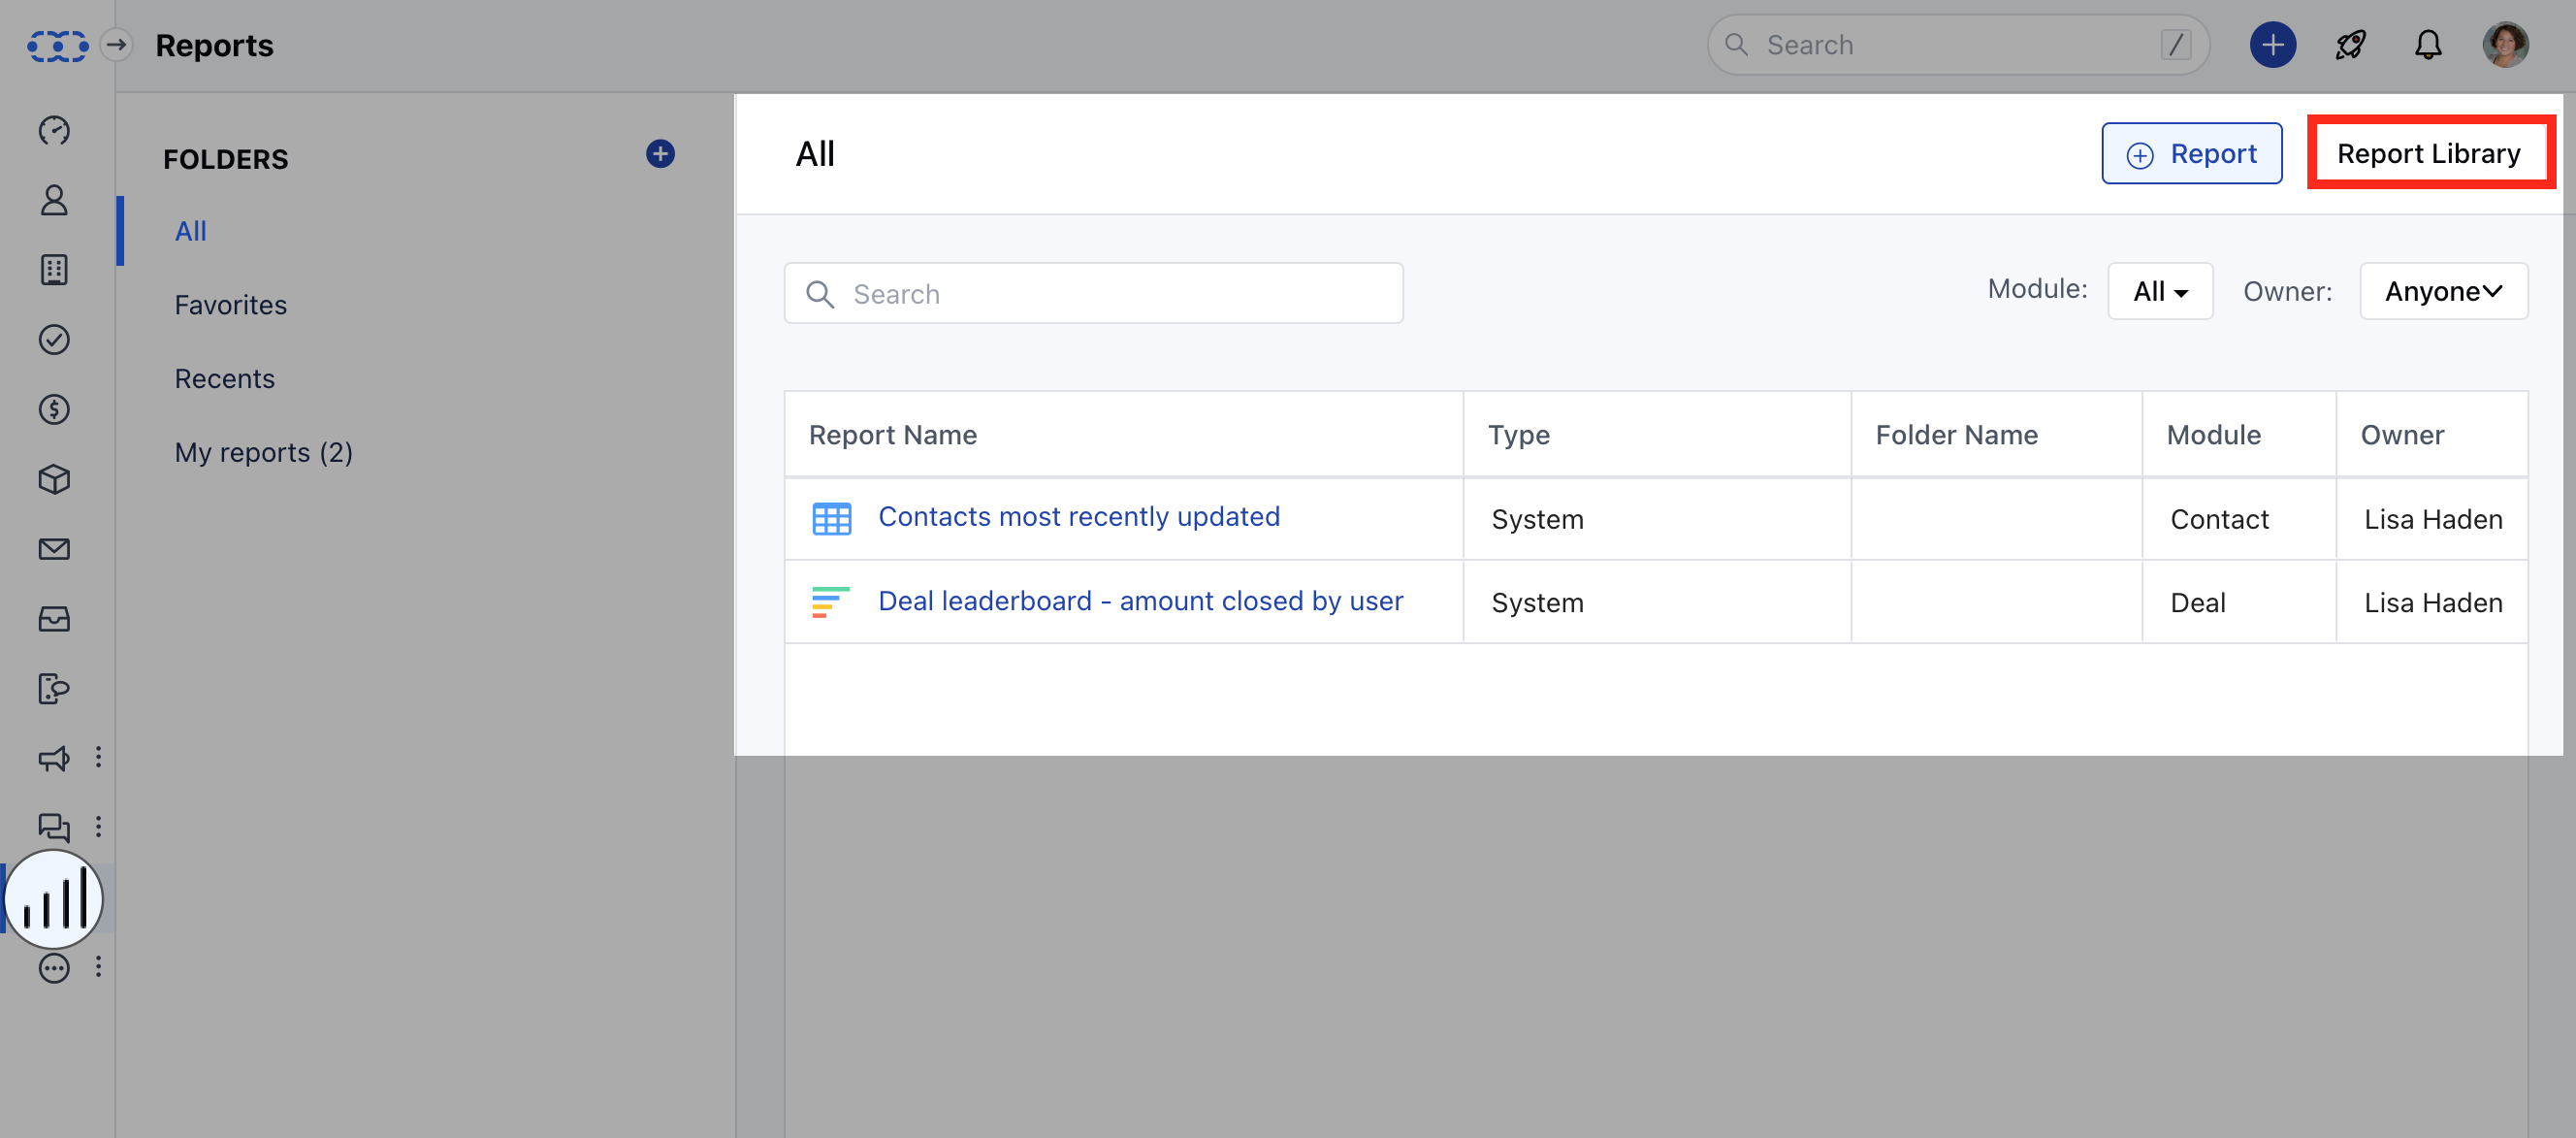Click in the top global Search field
Image resolution: width=2576 pixels, height=1138 pixels.
(1957, 45)
